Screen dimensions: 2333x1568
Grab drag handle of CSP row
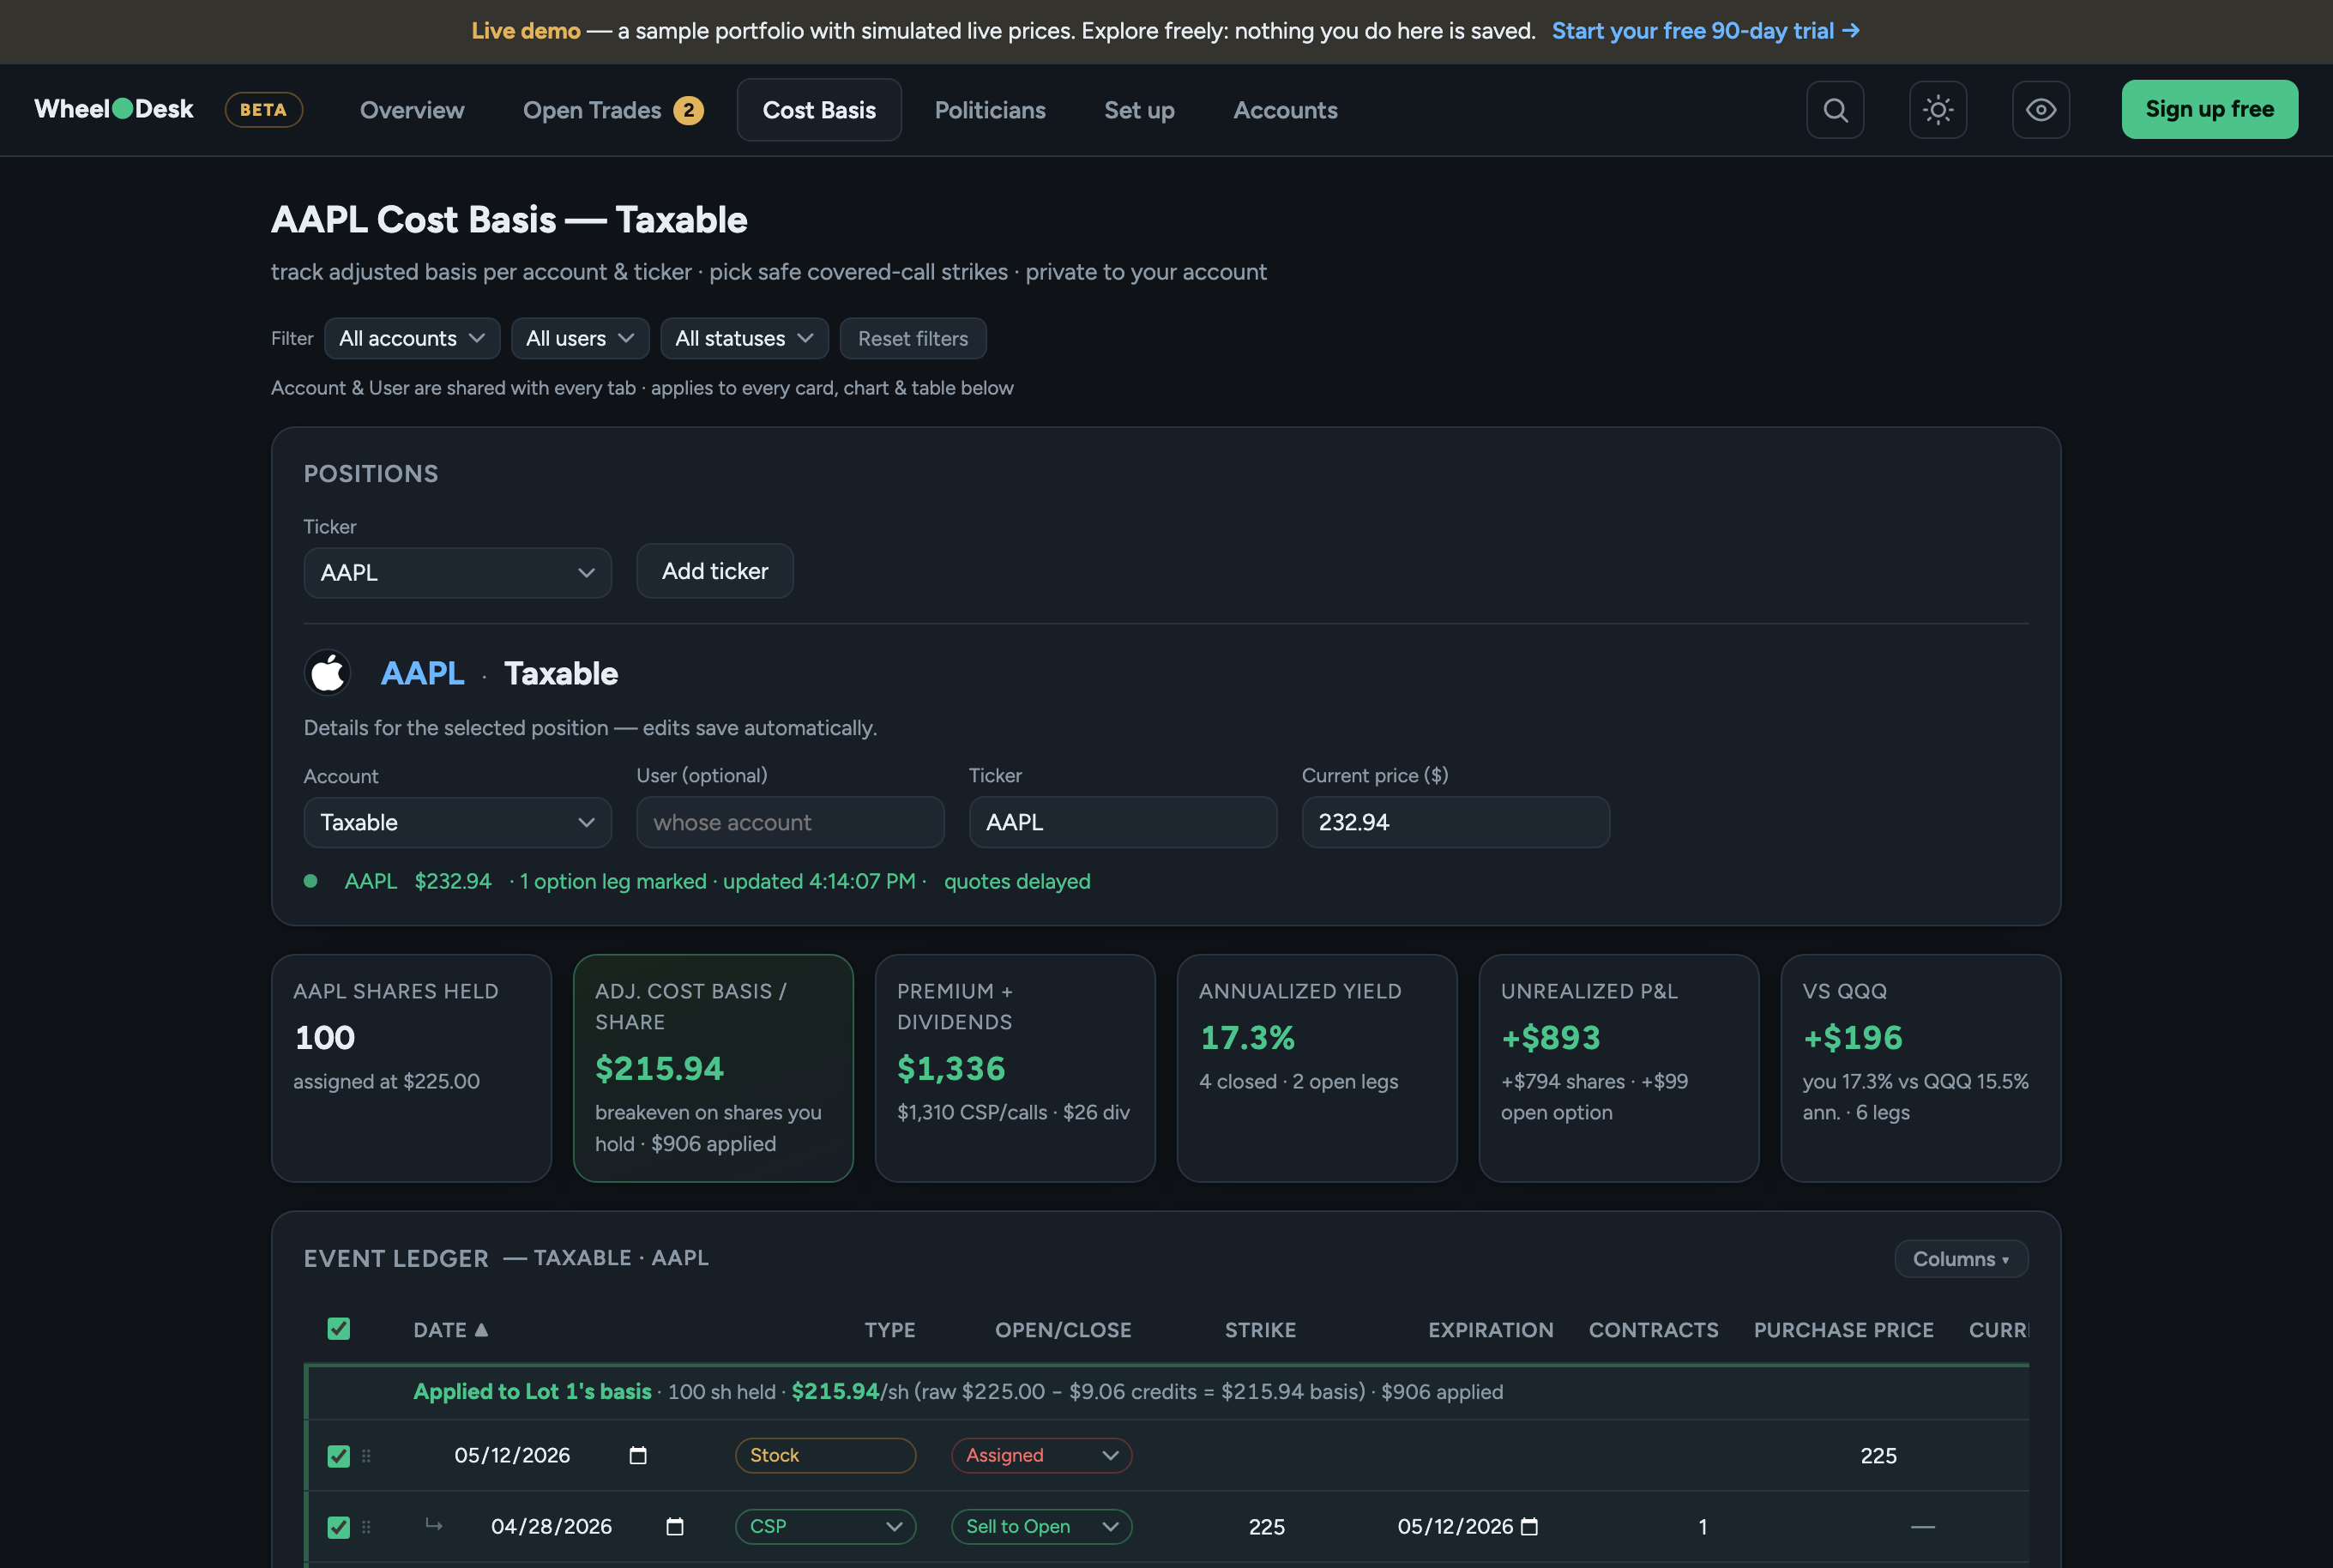[x=366, y=1527]
